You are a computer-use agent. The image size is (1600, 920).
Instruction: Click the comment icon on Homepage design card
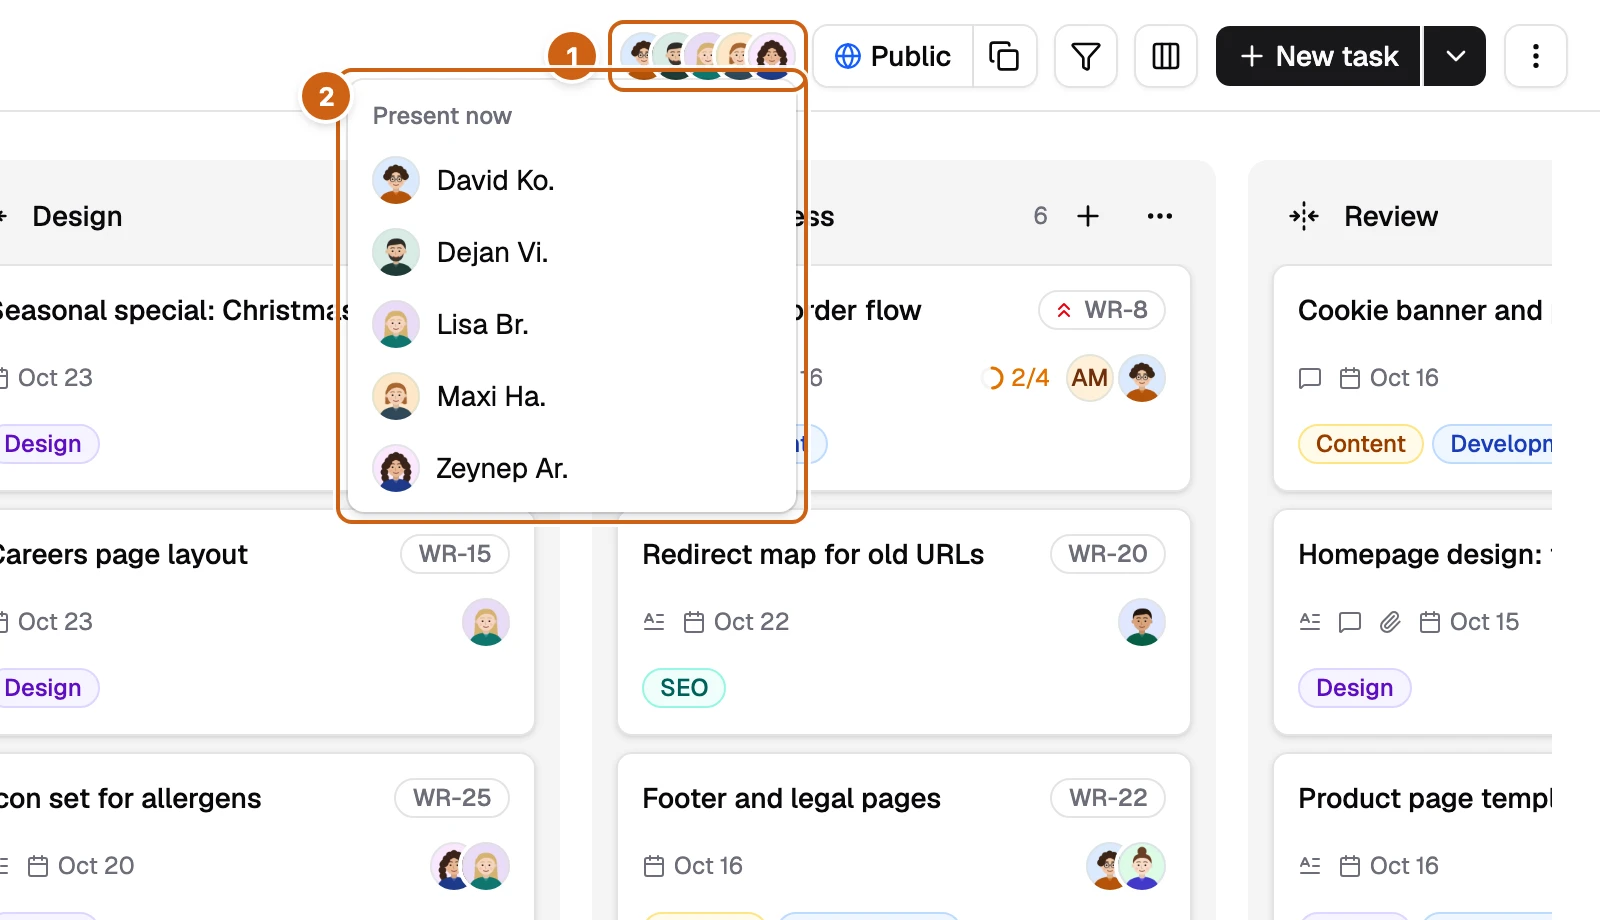[1350, 622]
